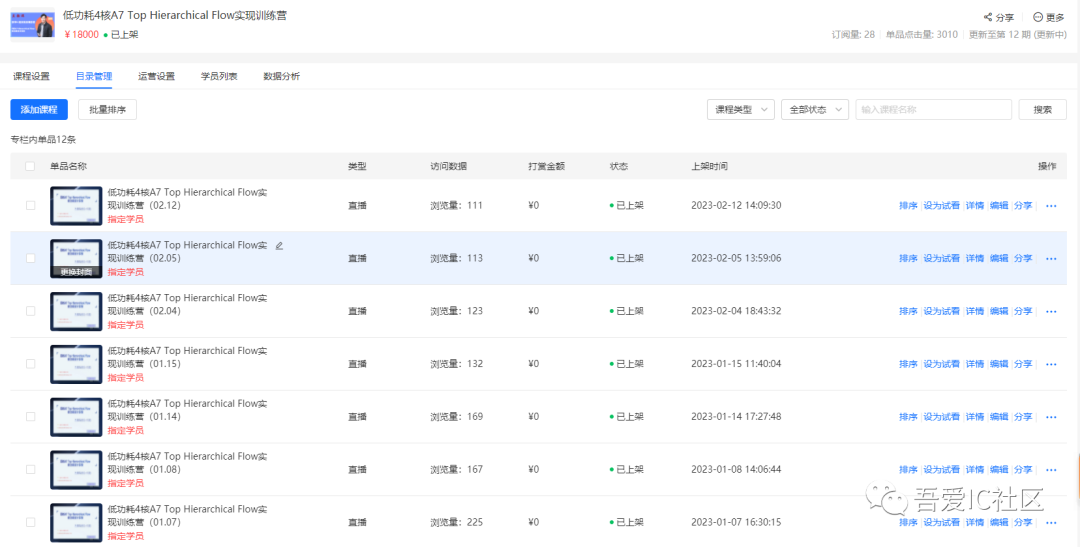Screen dimensions: 1080x547
Task: Open the 更多 (more) icon menu
Action: click(x=1037, y=17)
